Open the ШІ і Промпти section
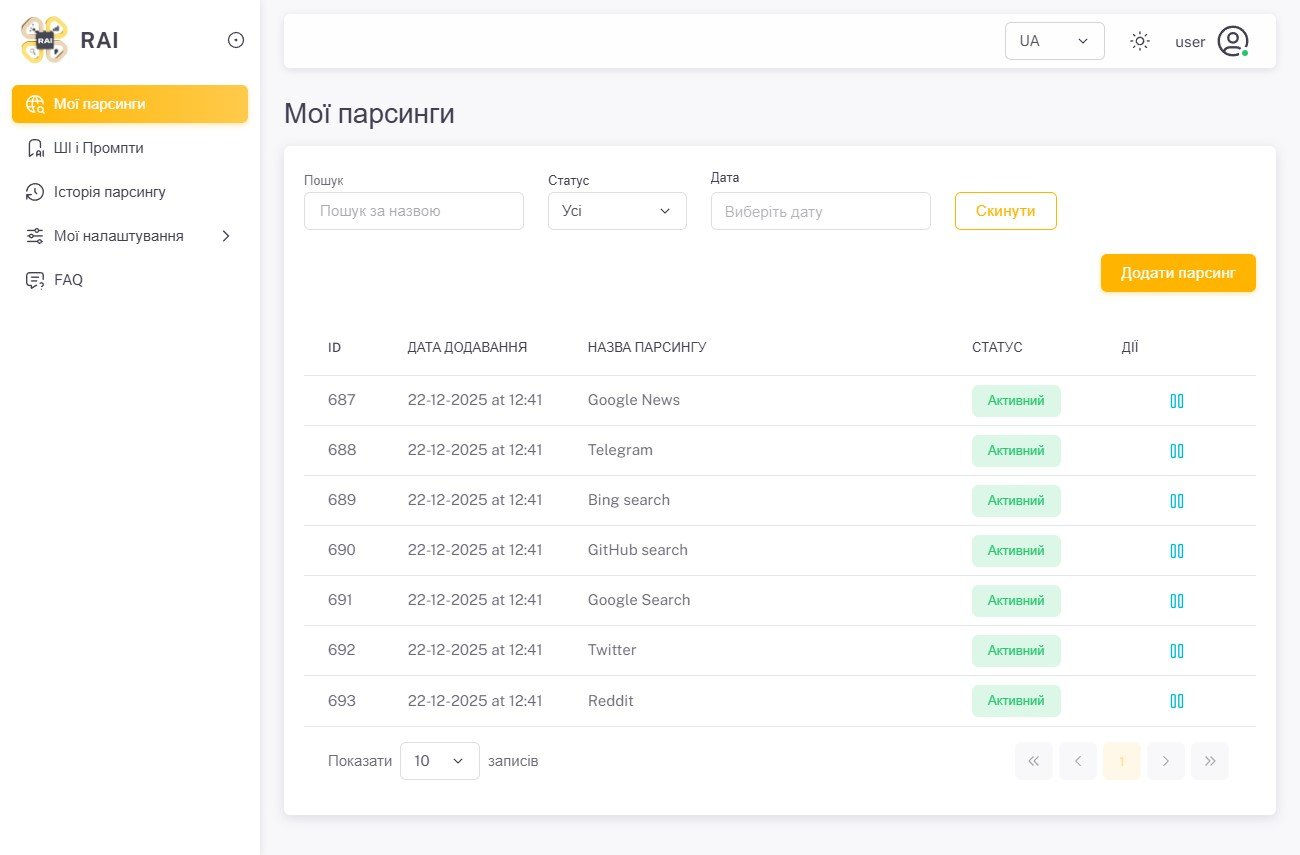The width and height of the screenshot is (1300, 855). coord(103,147)
